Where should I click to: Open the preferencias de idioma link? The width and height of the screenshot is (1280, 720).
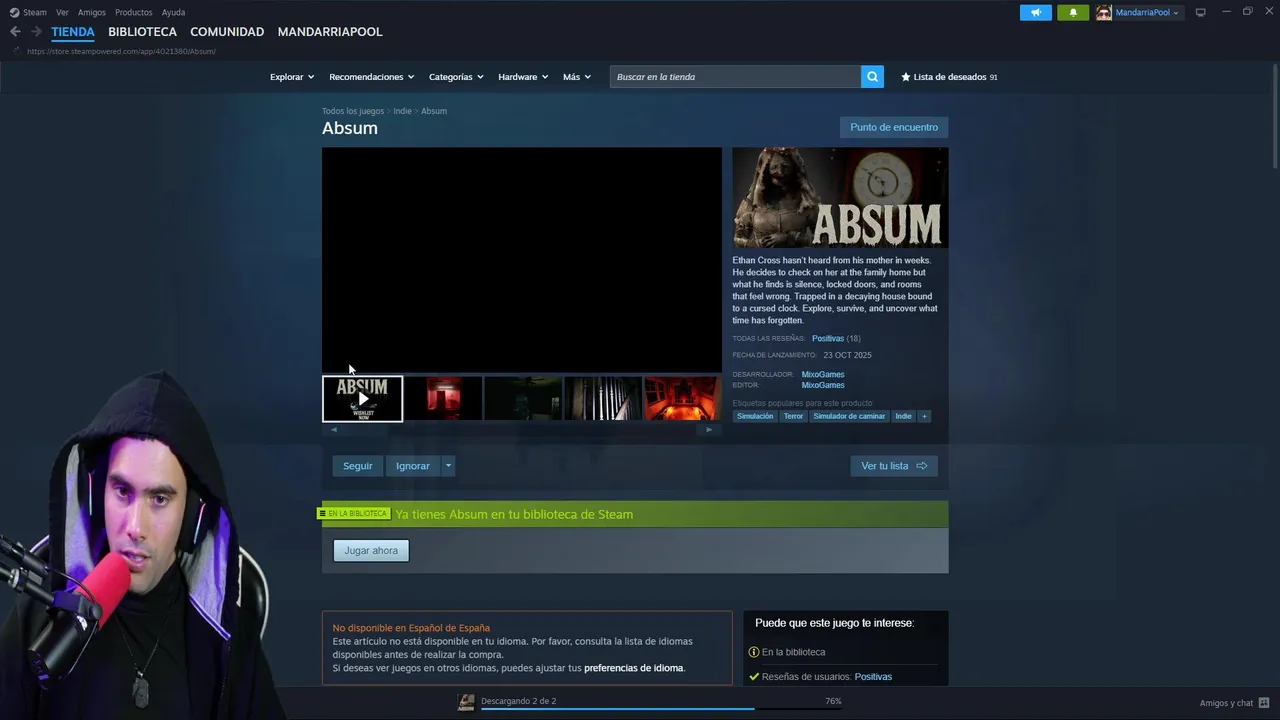click(x=633, y=668)
